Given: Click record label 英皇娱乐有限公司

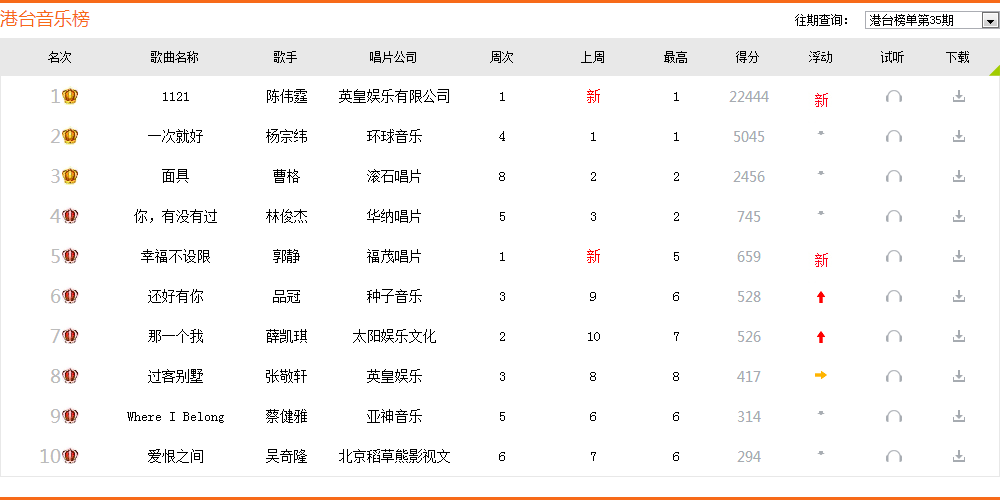Looking at the screenshot, I should click(394, 97).
